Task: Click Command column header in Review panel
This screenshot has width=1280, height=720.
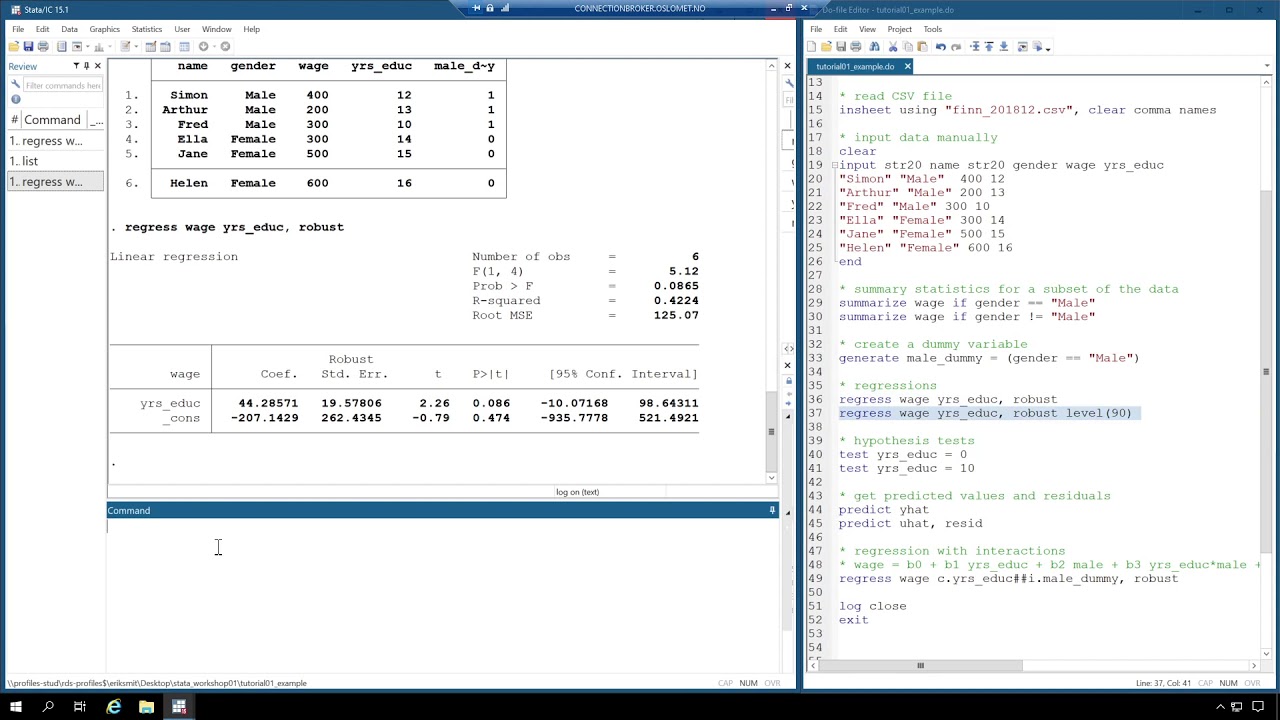Action: (x=52, y=120)
